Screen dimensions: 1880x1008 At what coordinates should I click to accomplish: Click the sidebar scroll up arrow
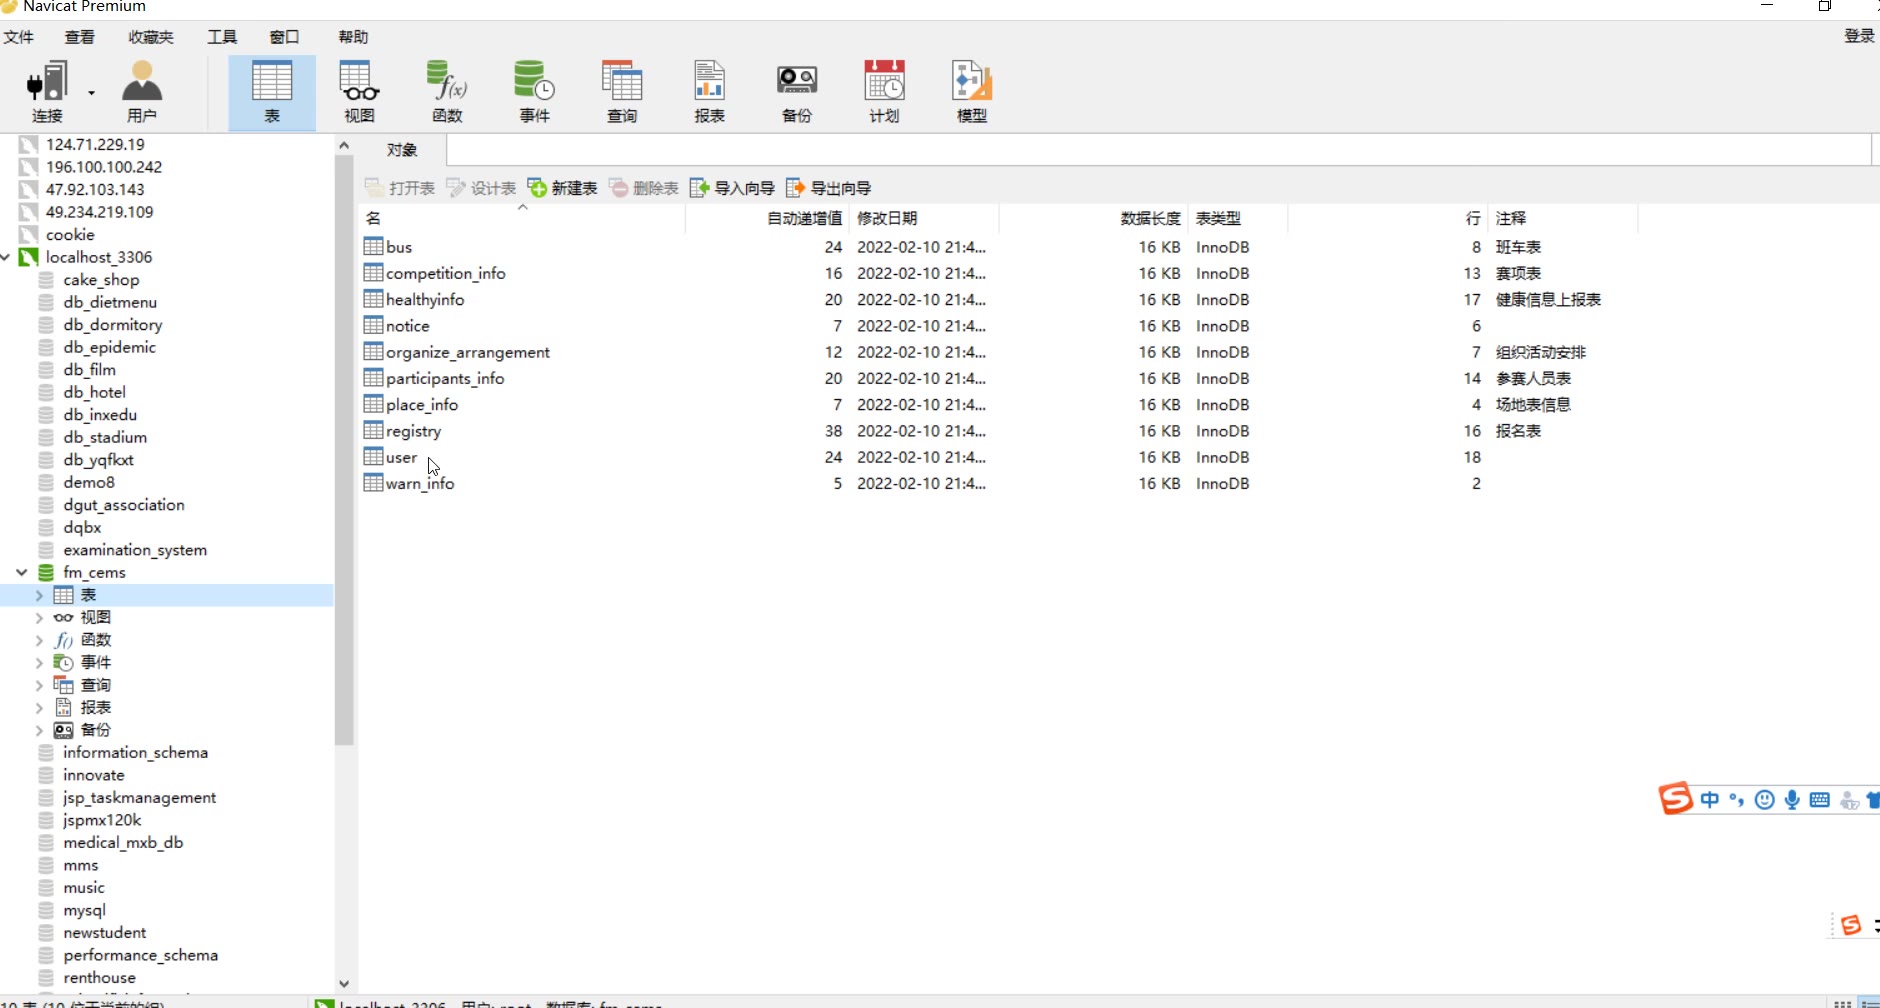(x=344, y=145)
